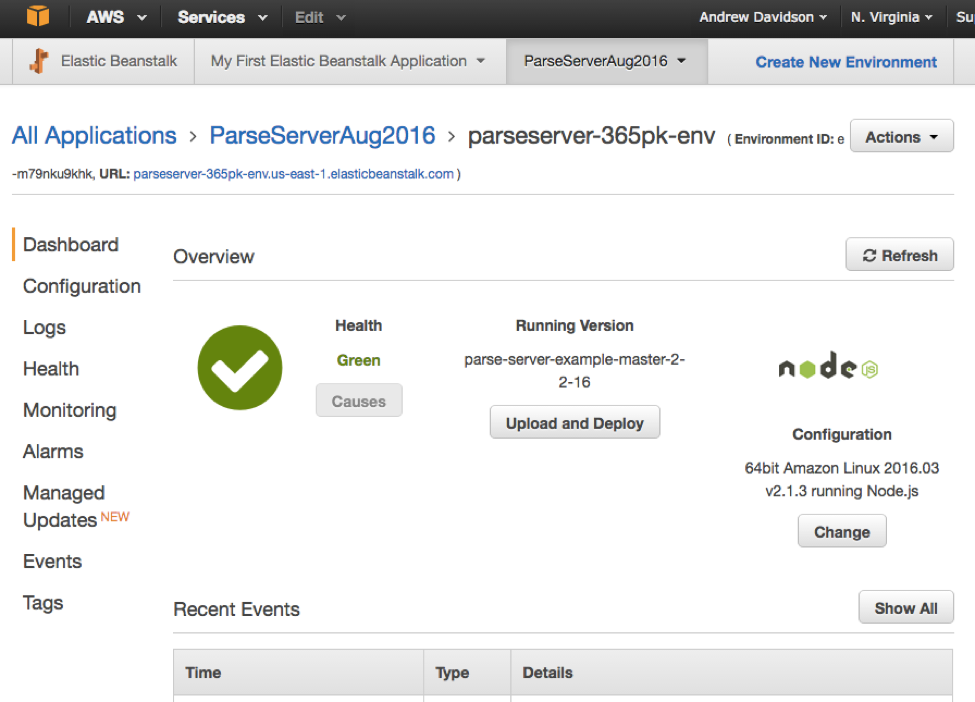Viewport: 975px width, 702px height.
Task: Open Tags in the sidebar
Action: (43, 603)
